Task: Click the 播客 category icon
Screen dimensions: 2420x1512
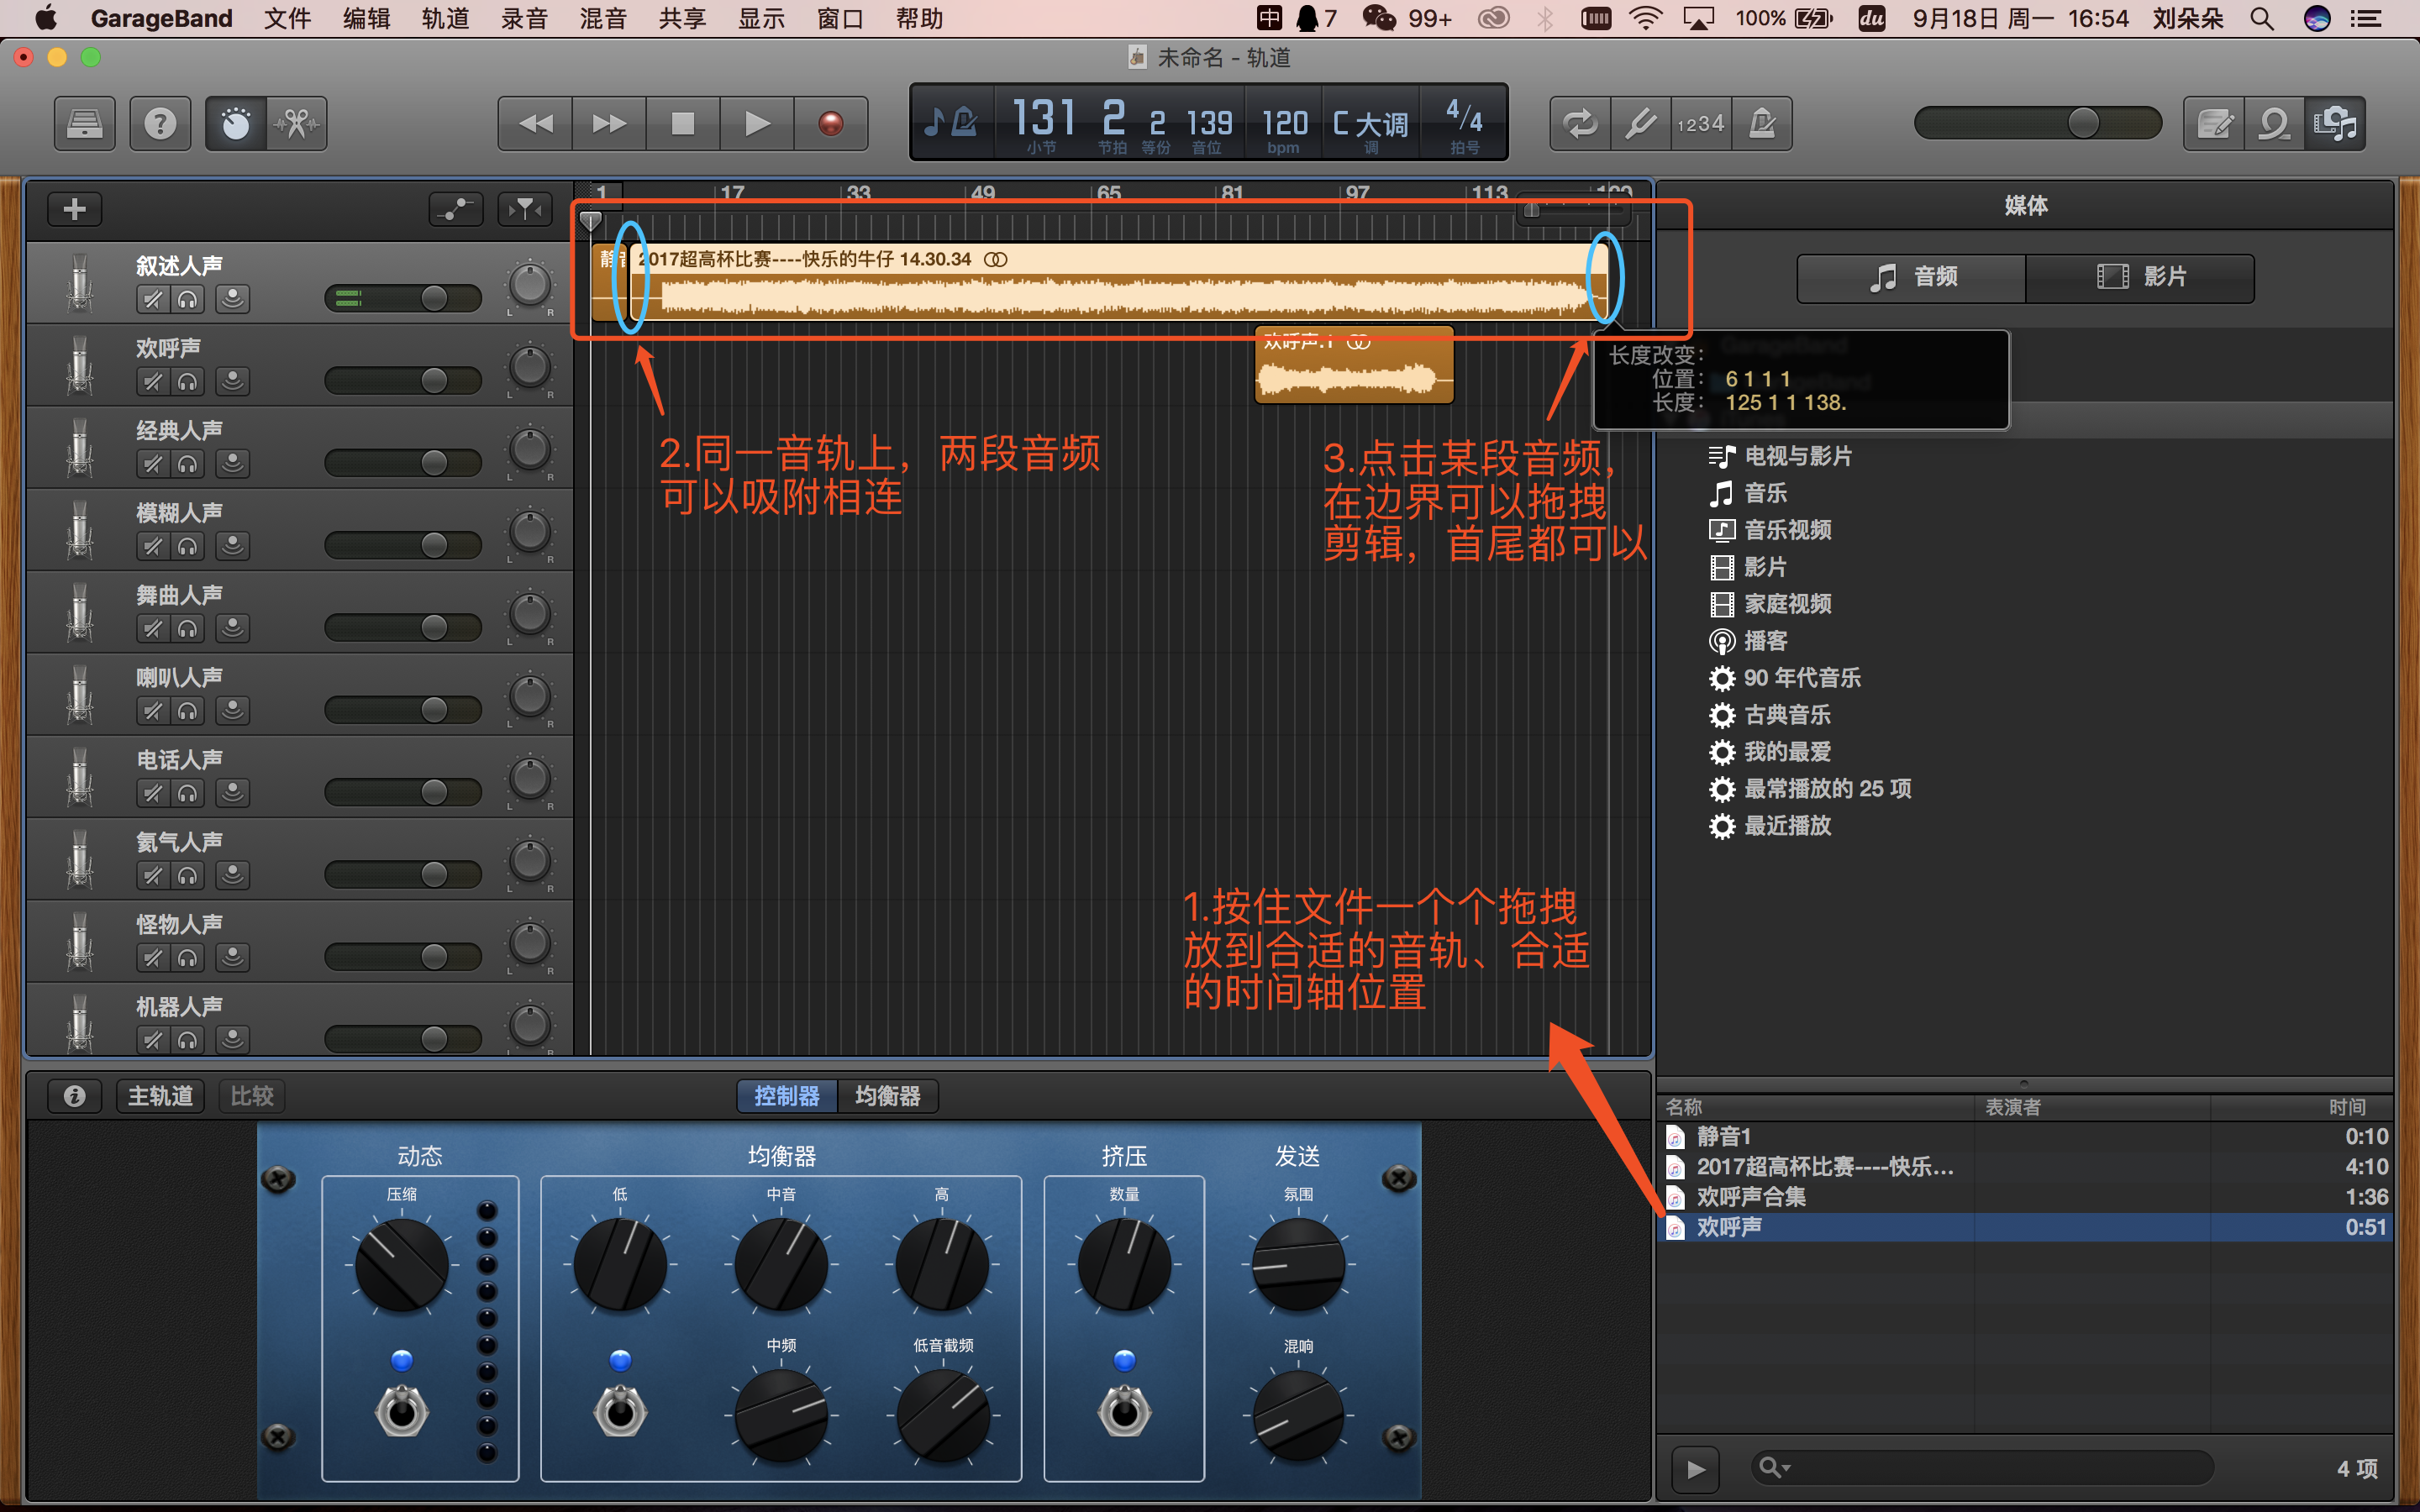Action: coord(1722,641)
